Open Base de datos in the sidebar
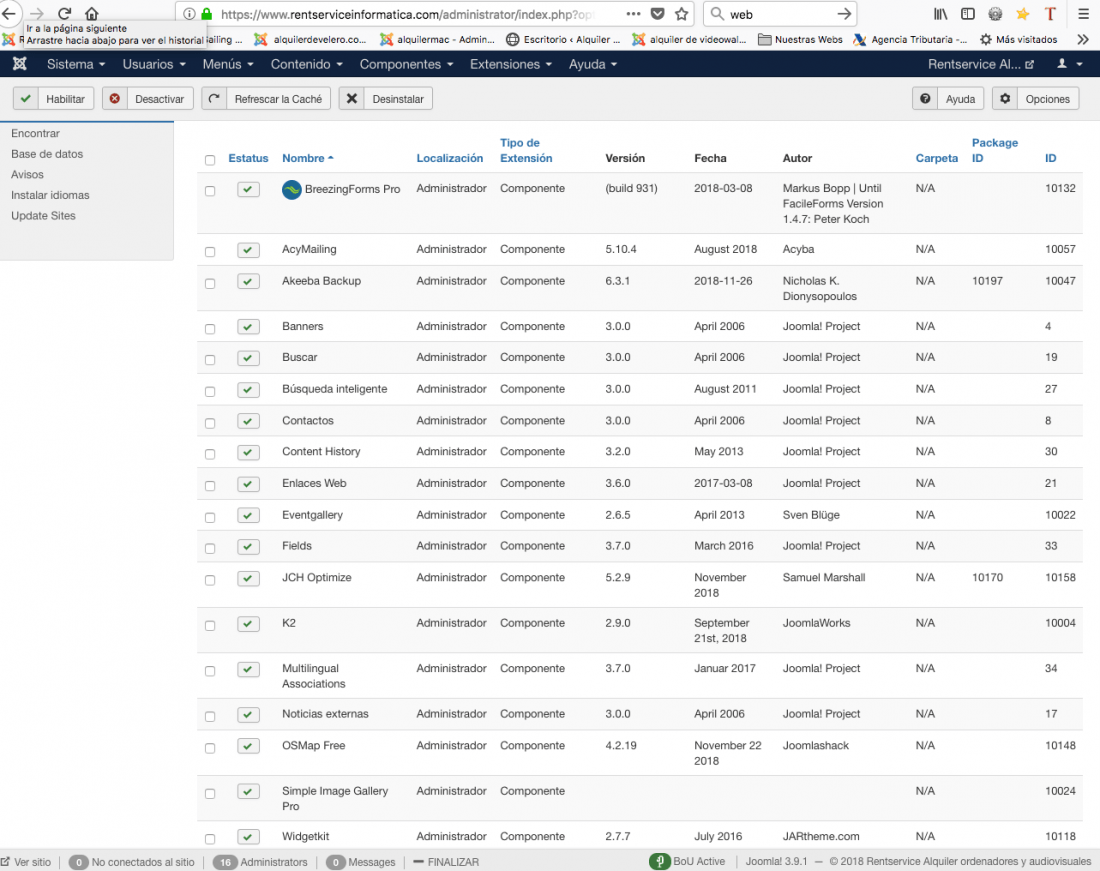The height and width of the screenshot is (871, 1100). click(47, 154)
